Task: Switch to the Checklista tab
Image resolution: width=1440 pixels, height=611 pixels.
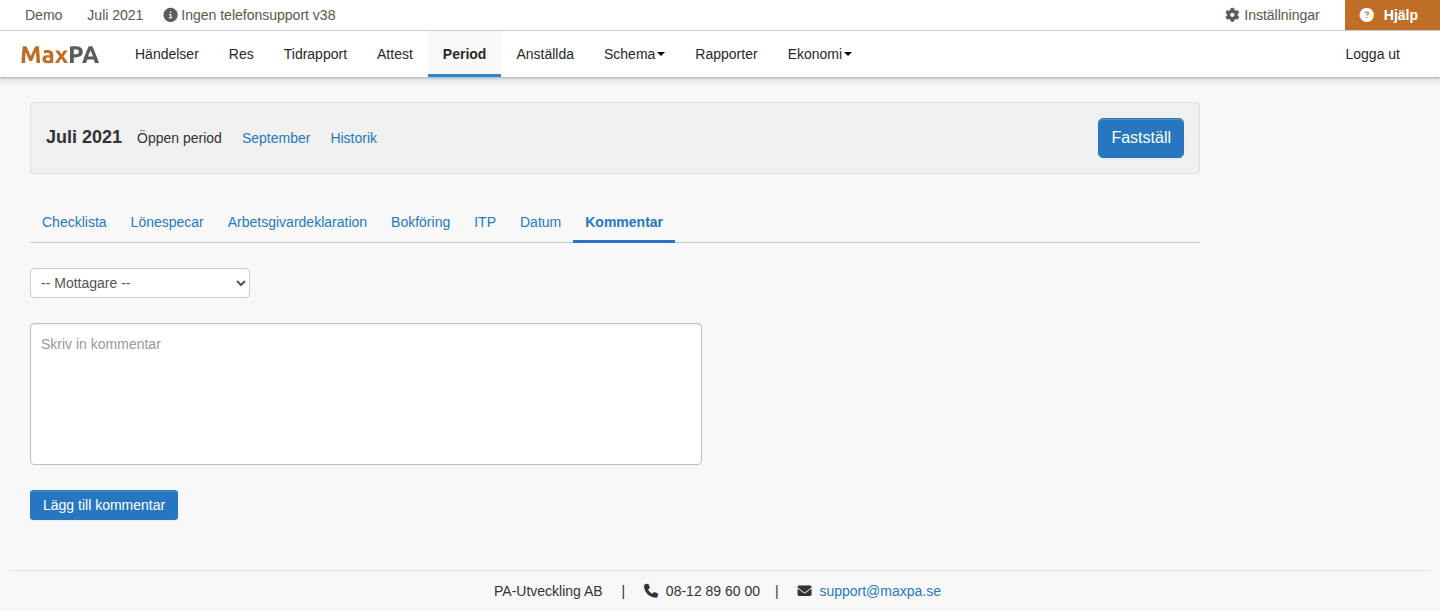Action: point(74,222)
